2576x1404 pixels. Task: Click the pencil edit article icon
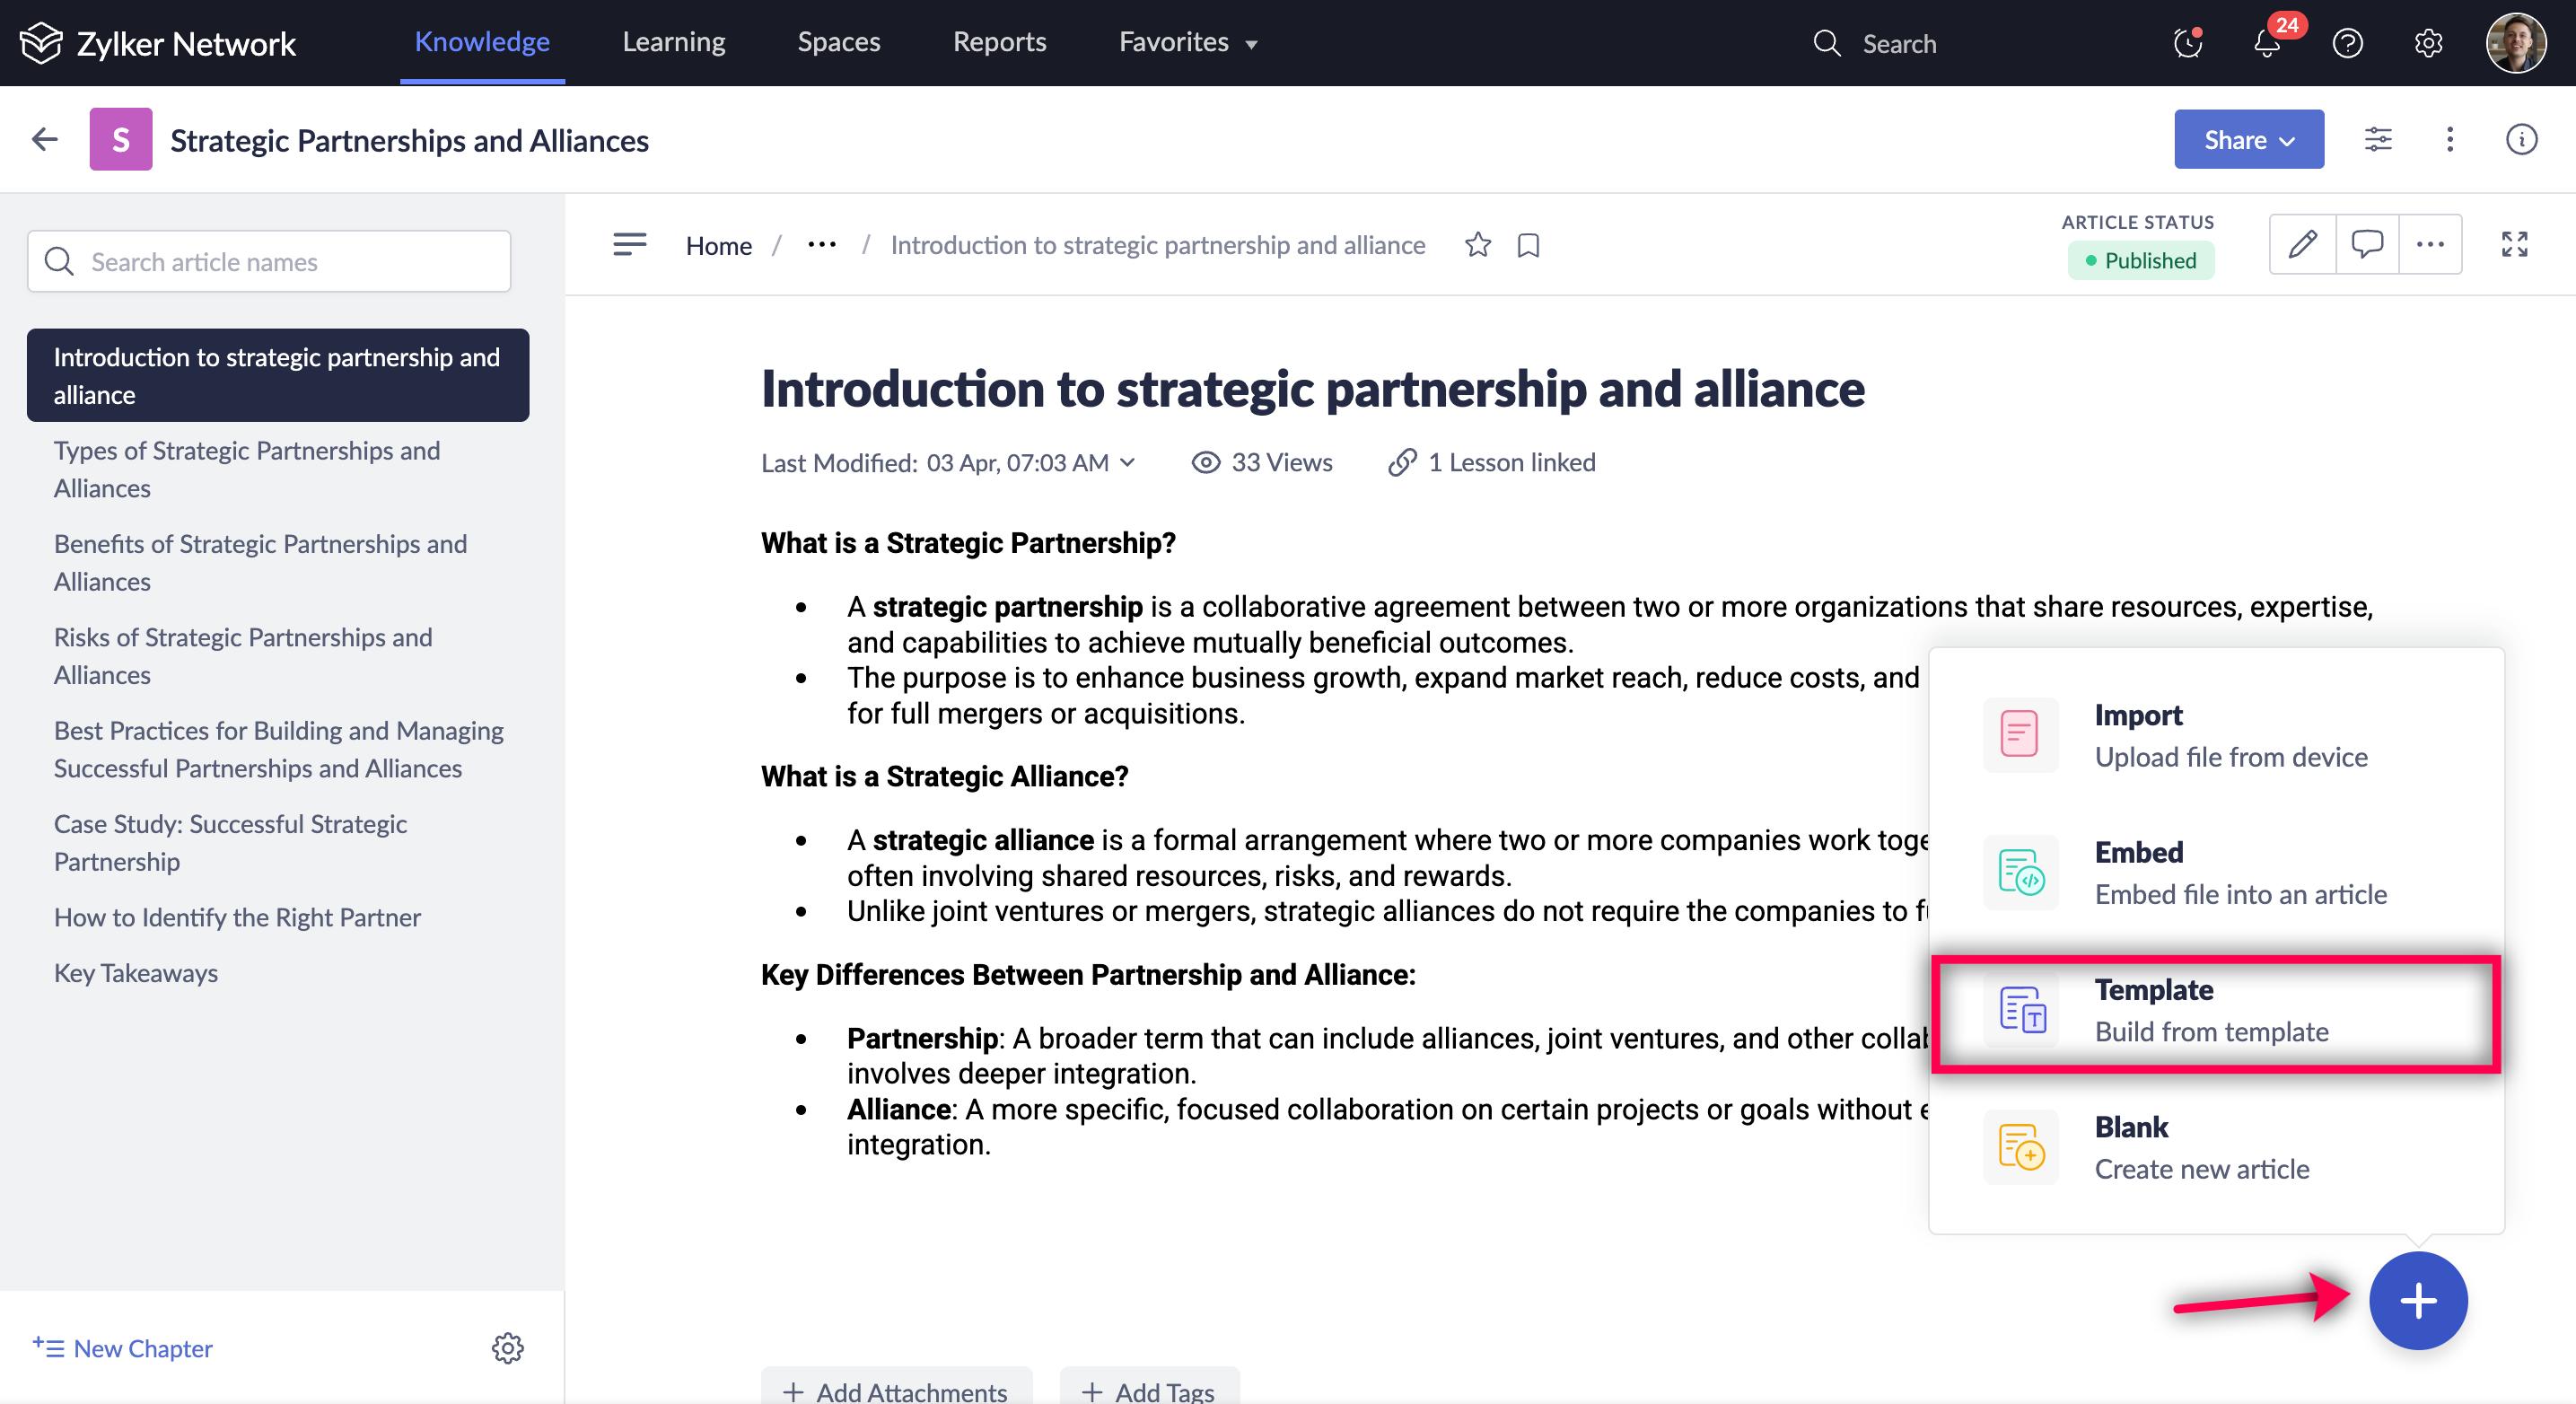2302,244
